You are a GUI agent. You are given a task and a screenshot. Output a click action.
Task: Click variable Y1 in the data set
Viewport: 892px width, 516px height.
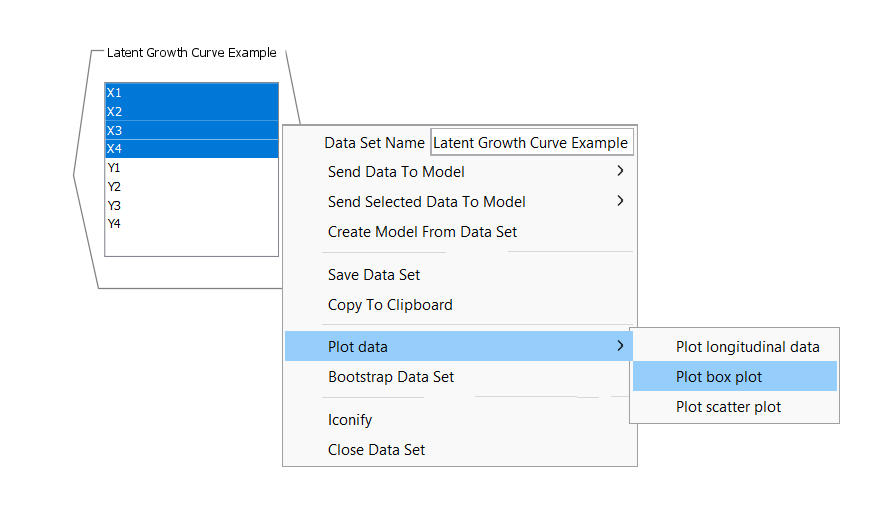tap(190, 167)
